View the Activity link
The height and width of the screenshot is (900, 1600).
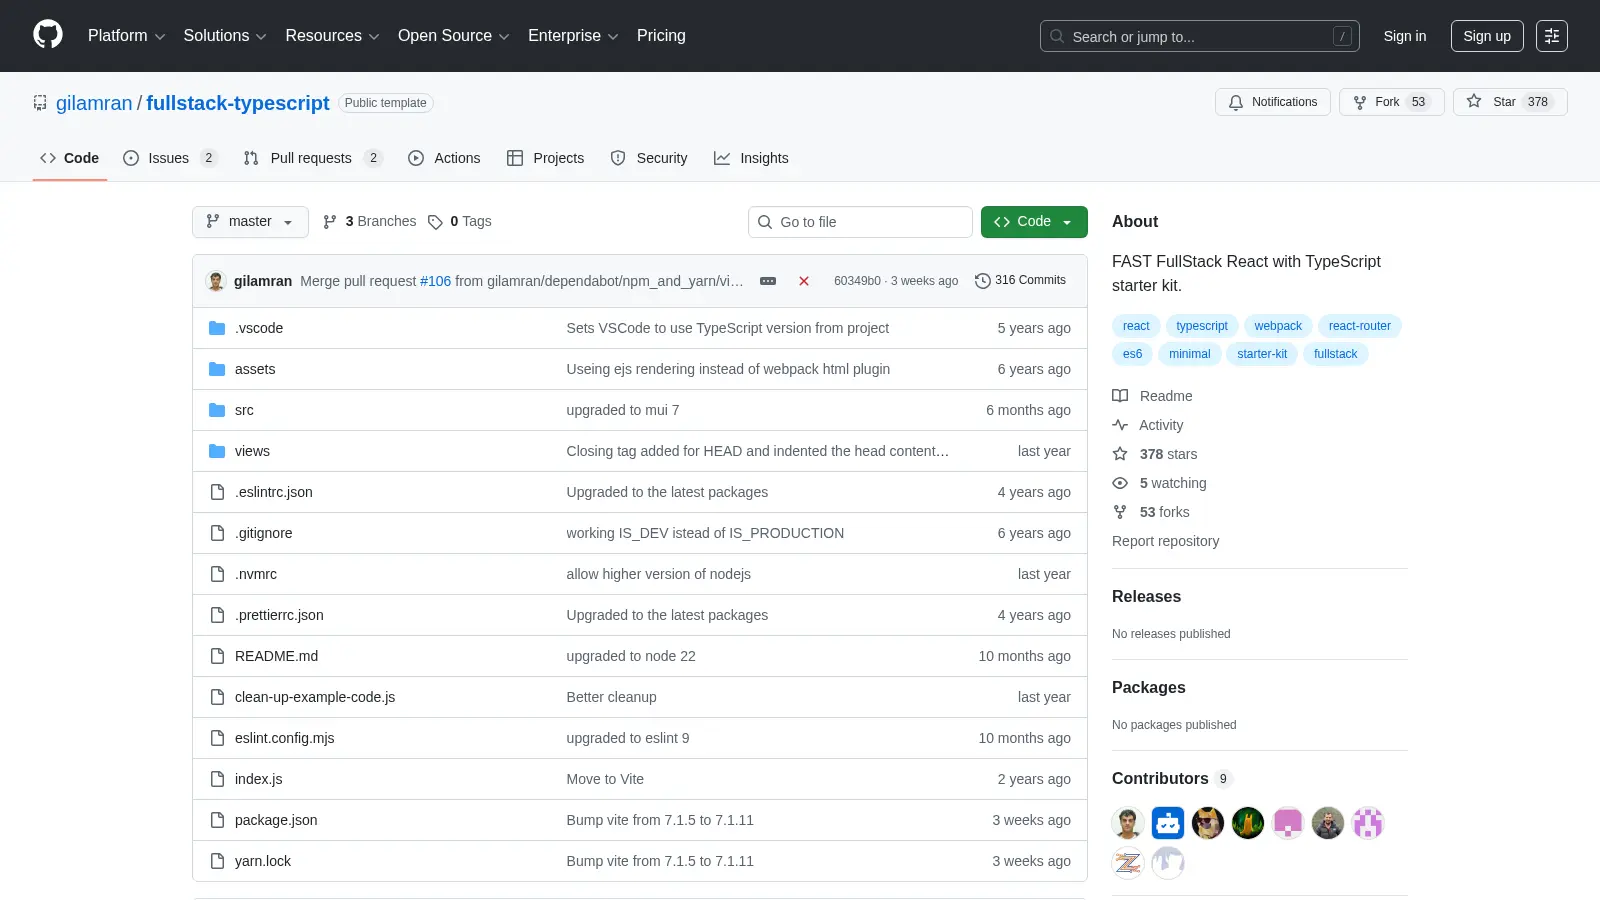coord(1148,425)
